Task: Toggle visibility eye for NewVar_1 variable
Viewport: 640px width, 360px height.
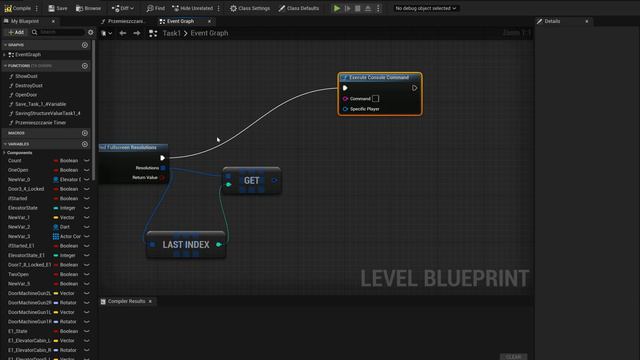Action: coord(87,218)
